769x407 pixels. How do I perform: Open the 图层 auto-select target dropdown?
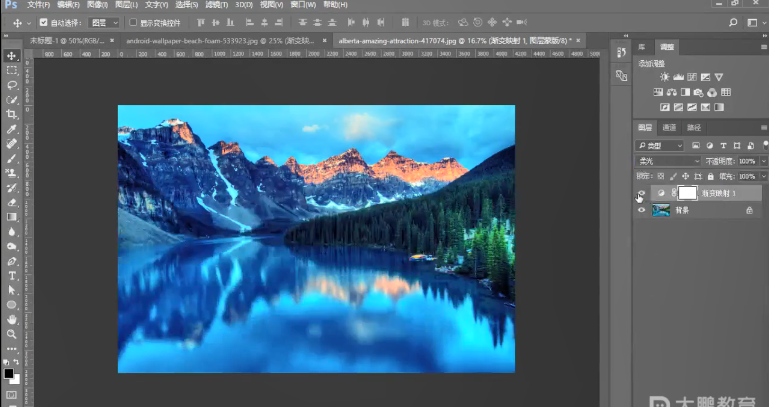click(103, 21)
